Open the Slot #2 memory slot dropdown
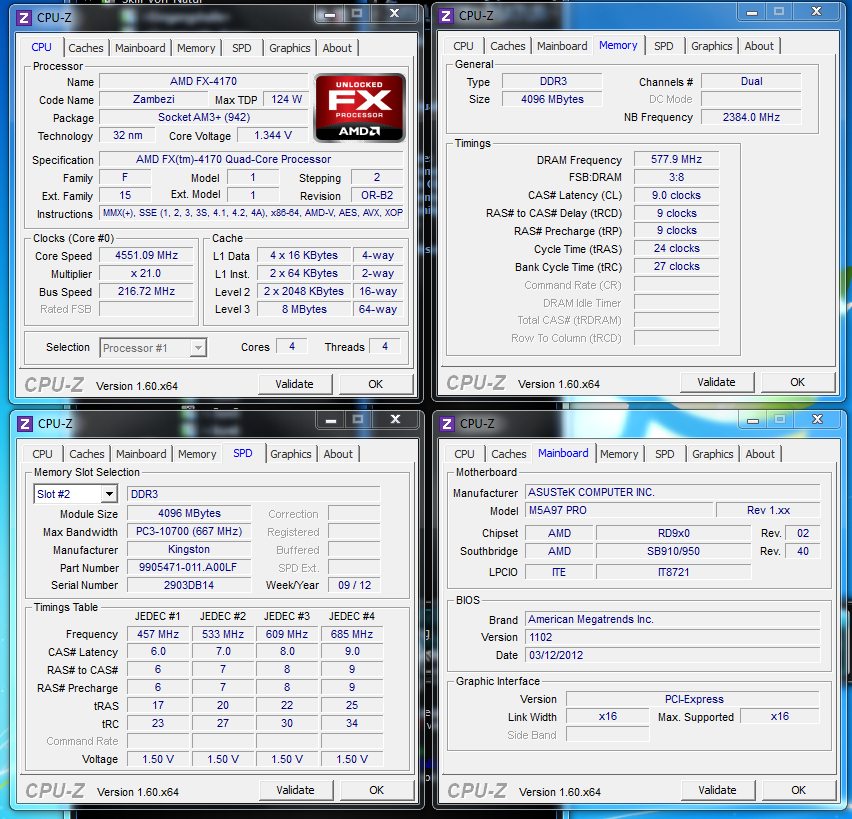The width and height of the screenshot is (852, 819). tap(109, 494)
